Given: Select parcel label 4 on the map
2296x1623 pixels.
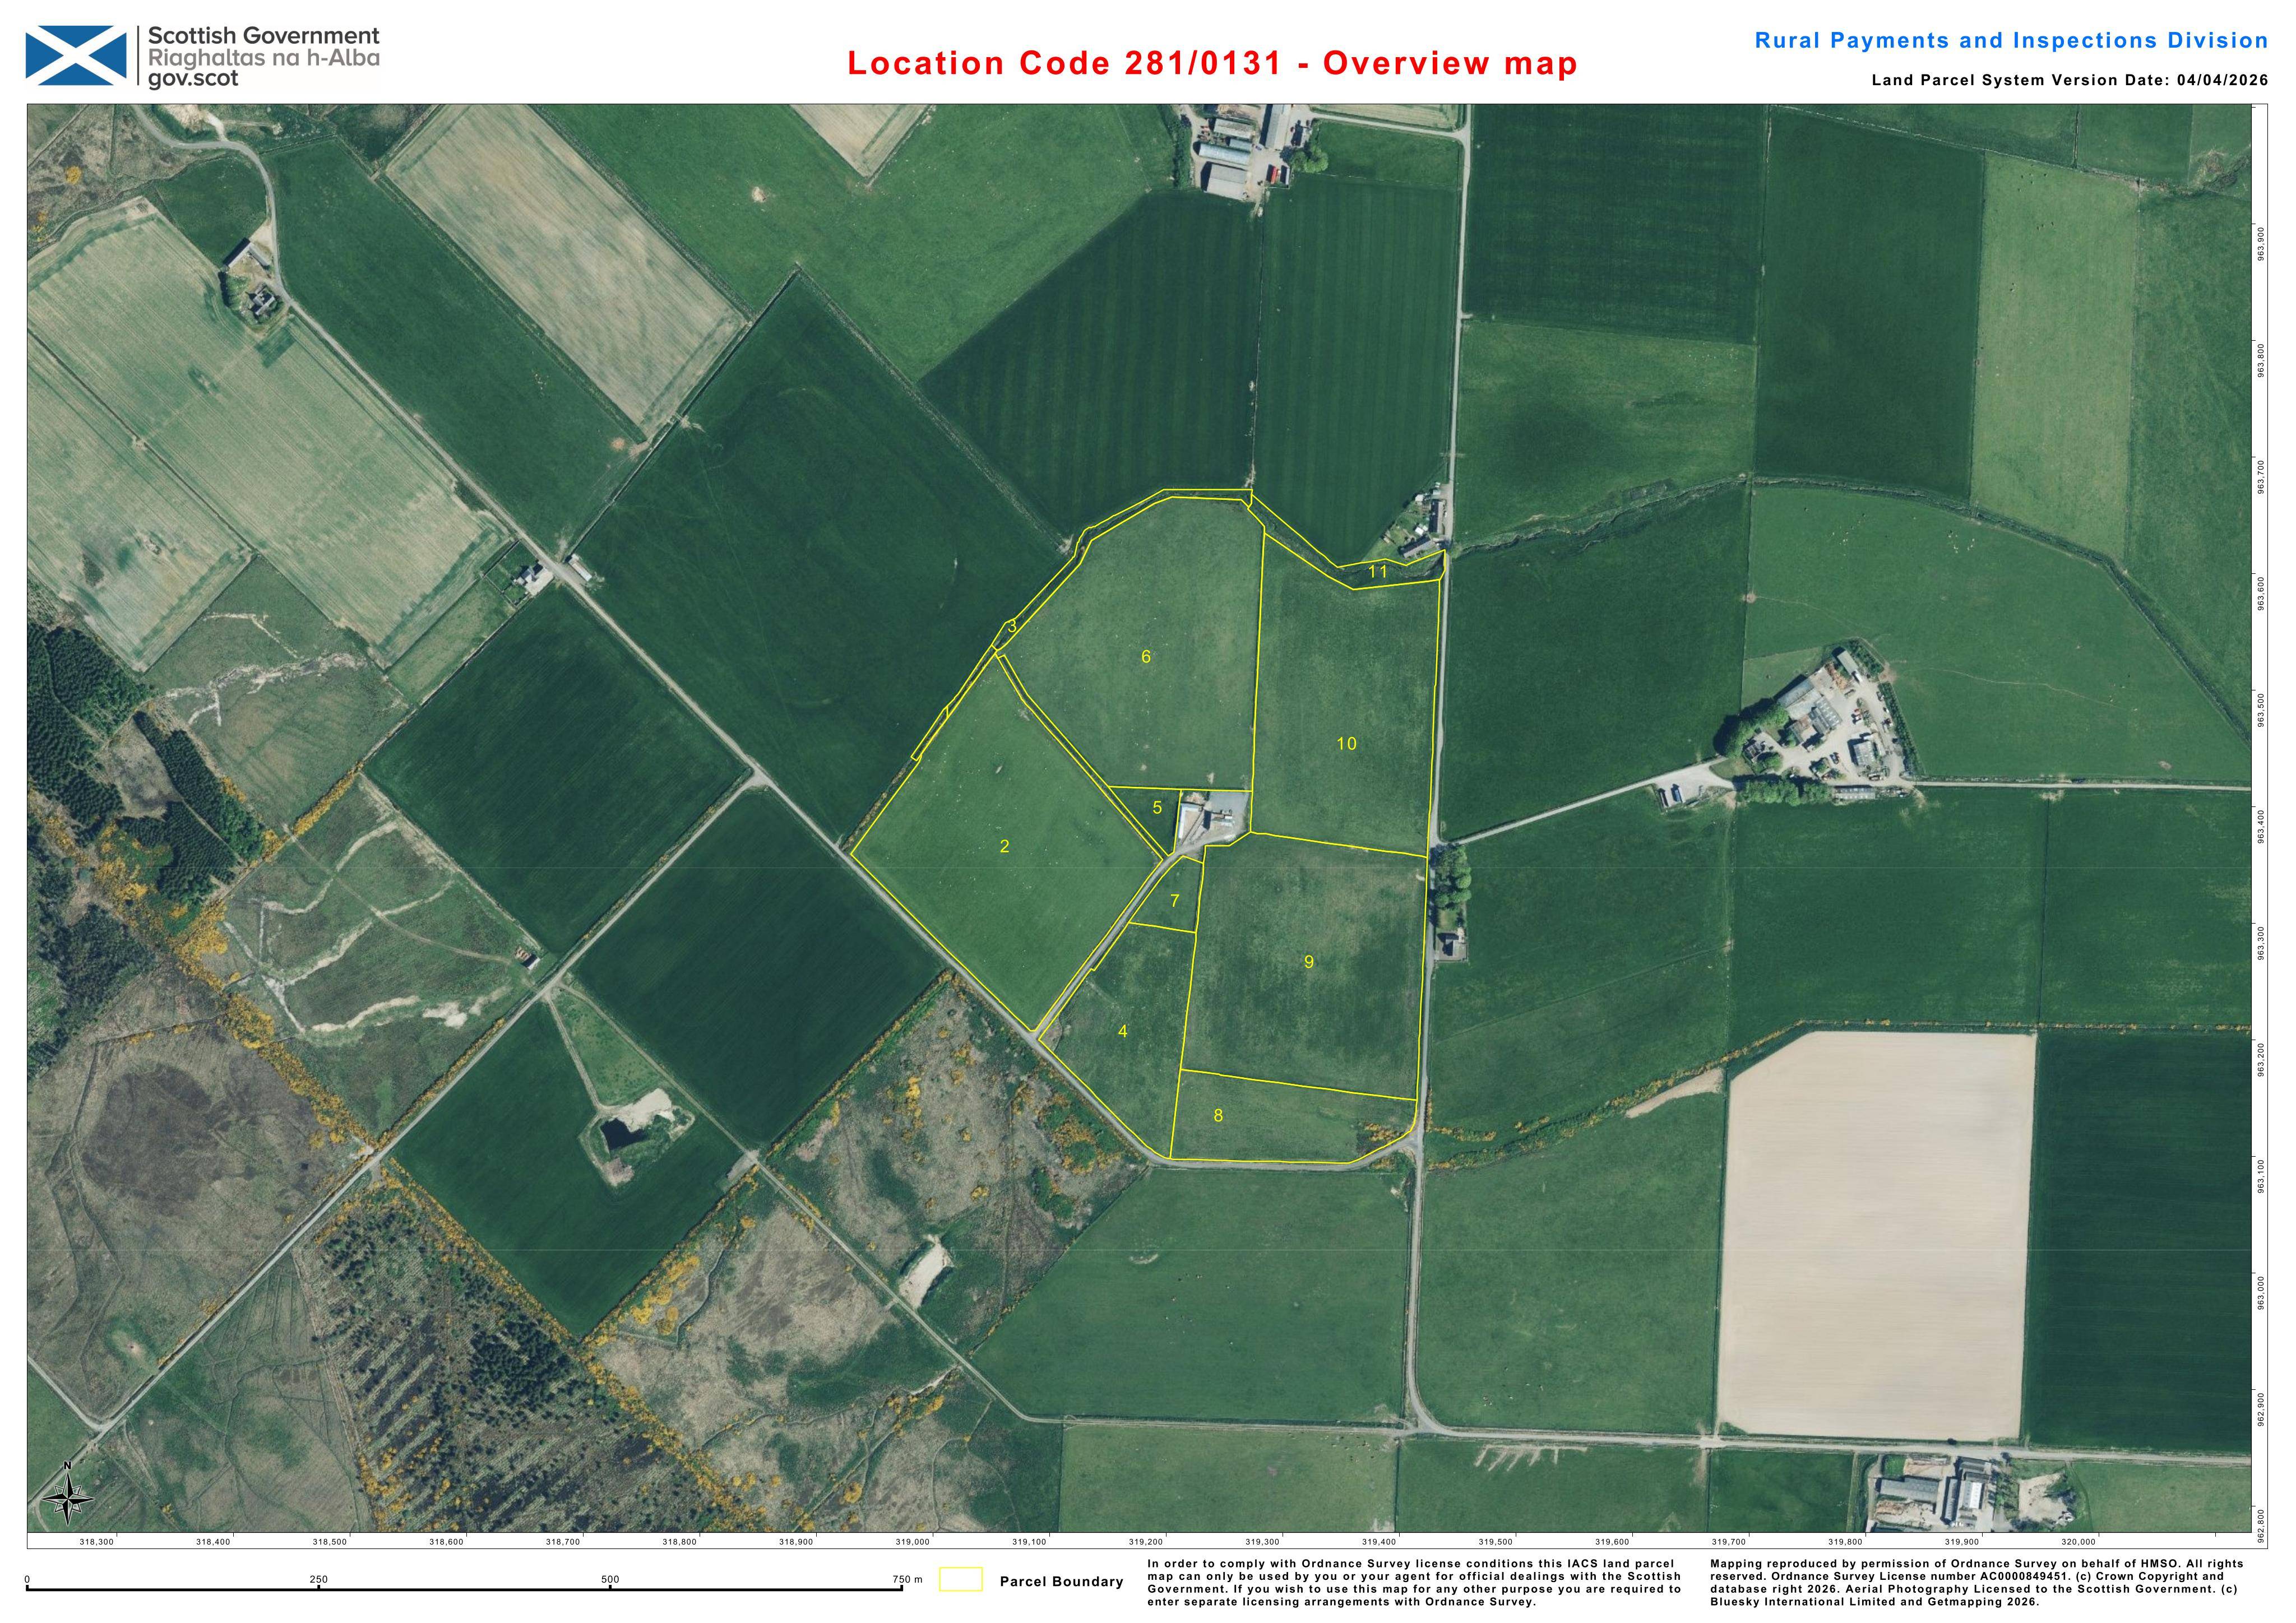Looking at the screenshot, I should tap(1123, 1031).
